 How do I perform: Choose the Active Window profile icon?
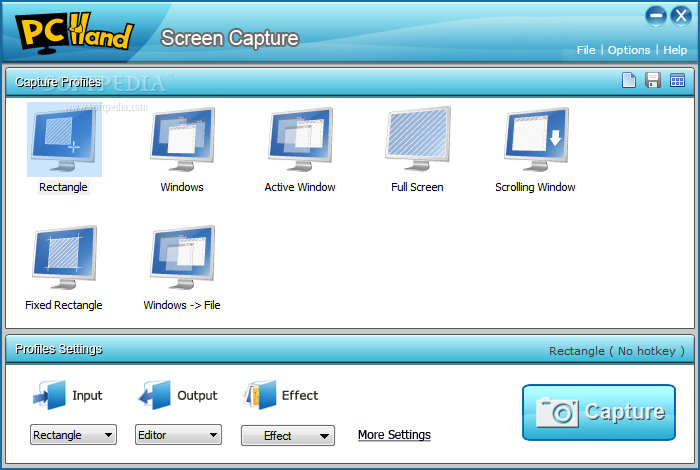click(x=300, y=139)
